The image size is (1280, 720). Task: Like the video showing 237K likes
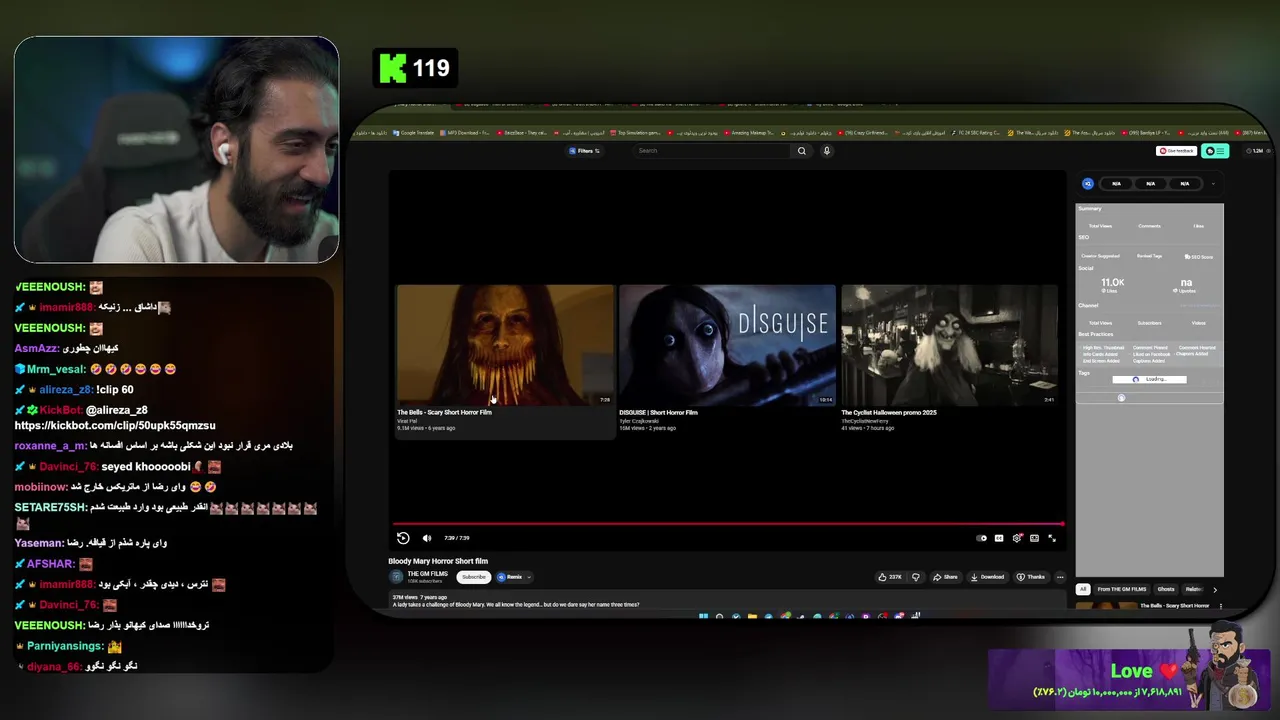tap(889, 577)
